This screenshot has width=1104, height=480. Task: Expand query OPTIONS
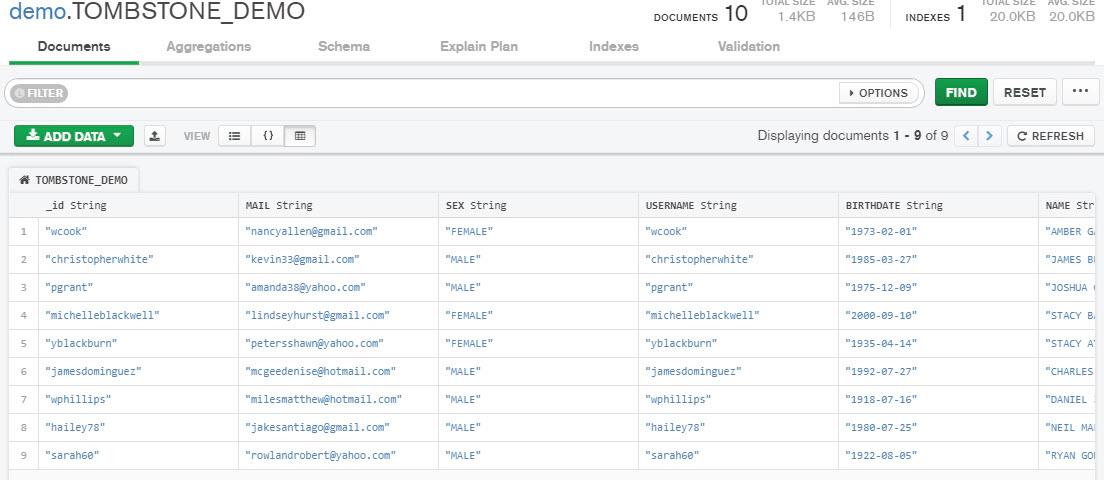point(878,93)
